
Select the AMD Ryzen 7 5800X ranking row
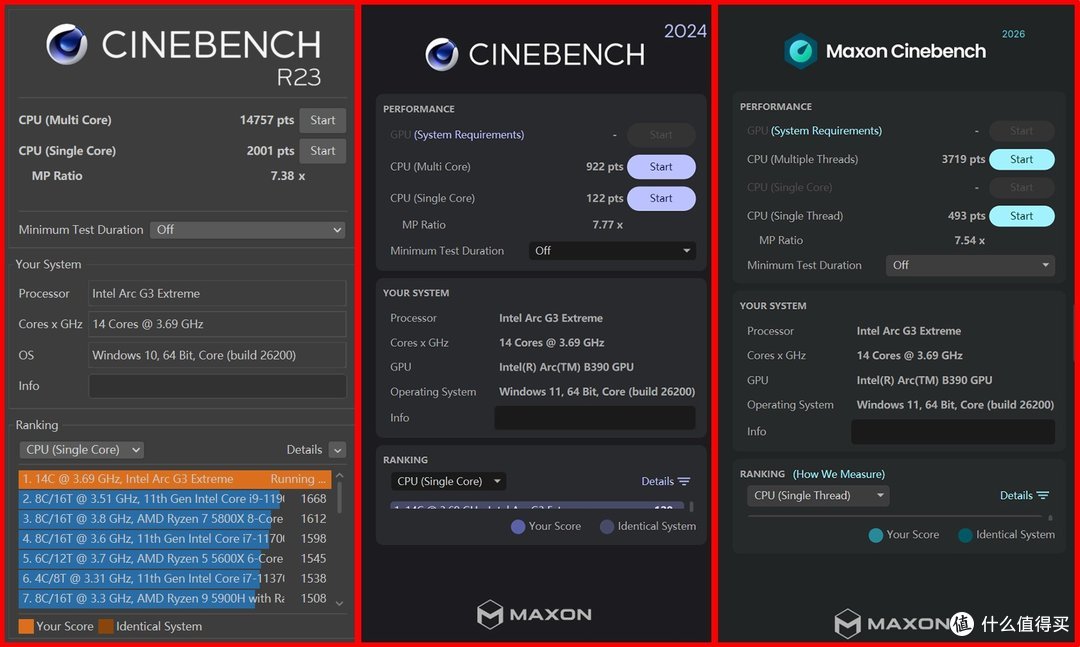pyautogui.click(x=175, y=519)
